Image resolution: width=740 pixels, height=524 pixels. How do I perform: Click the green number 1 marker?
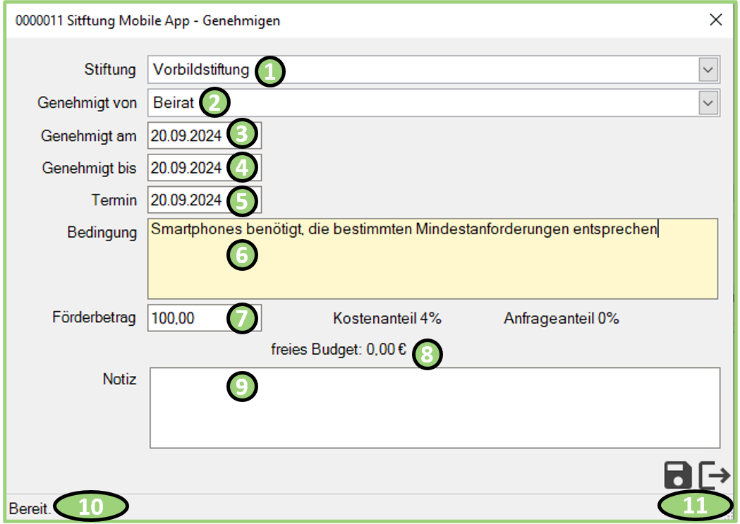269,71
